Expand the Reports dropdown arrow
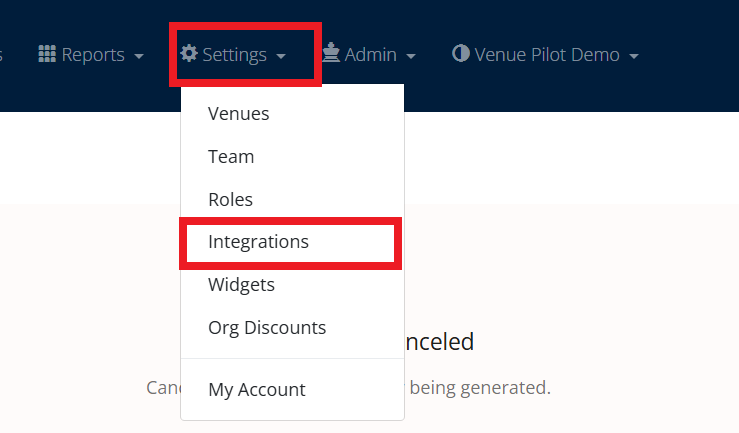This screenshot has height=433, width=739. (139, 56)
